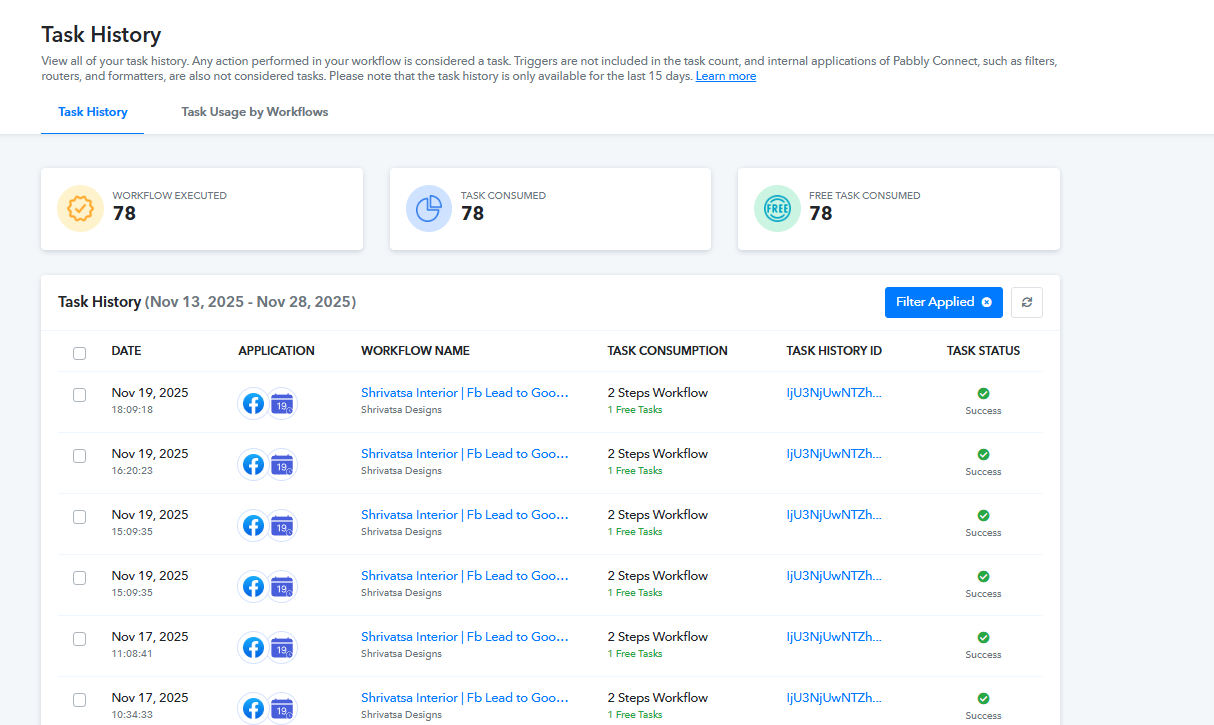This screenshot has height=725, width=1214.
Task: Switch to Task Usage by Workflows tab
Action: pos(254,112)
